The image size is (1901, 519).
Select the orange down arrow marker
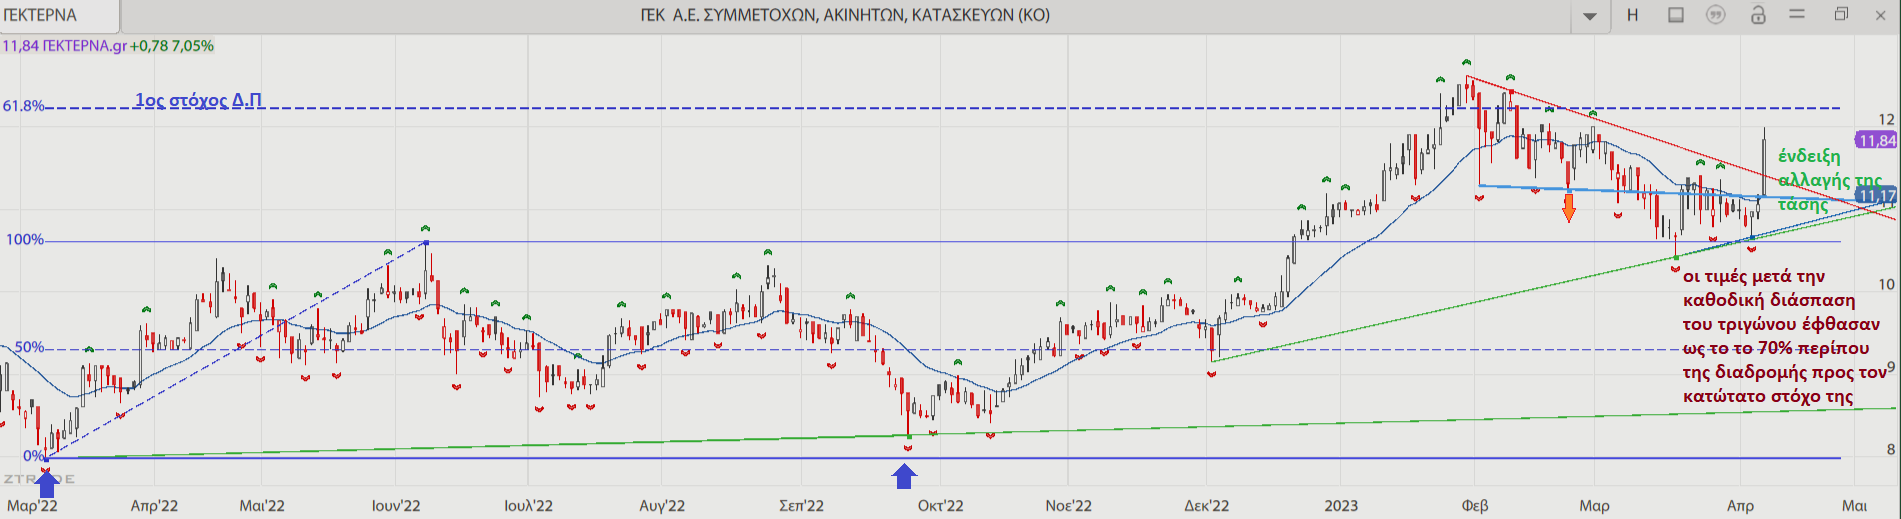point(1569,207)
